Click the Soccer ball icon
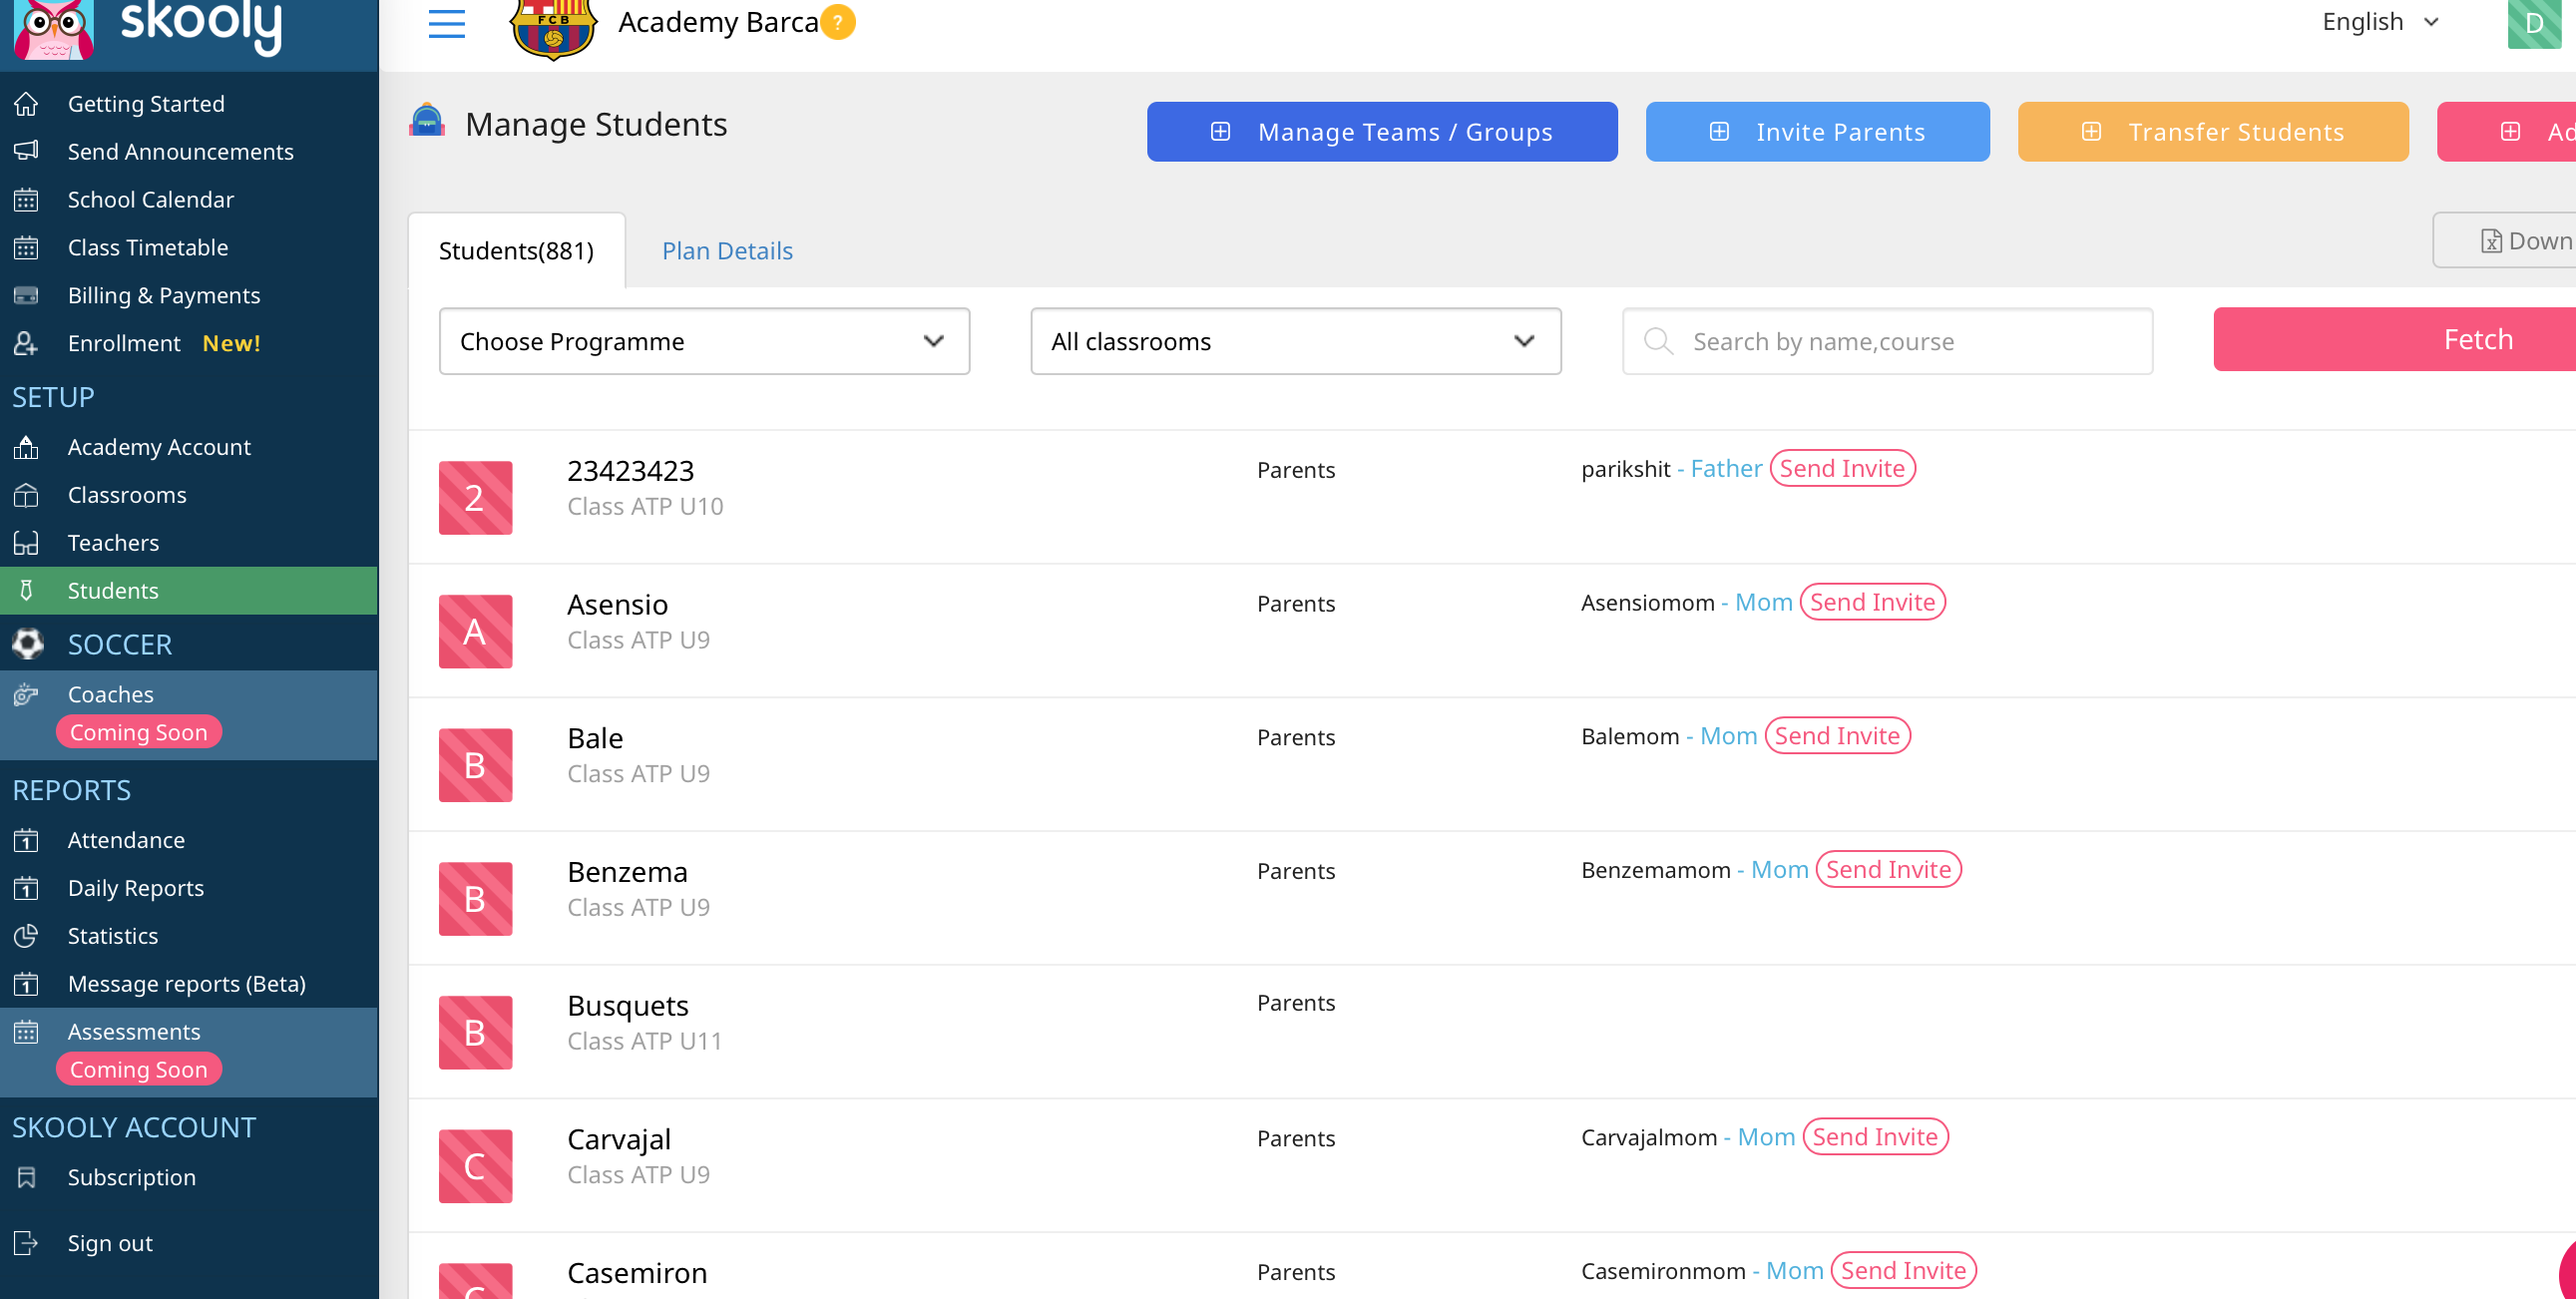The height and width of the screenshot is (1299, 2576). pos(28,644)
